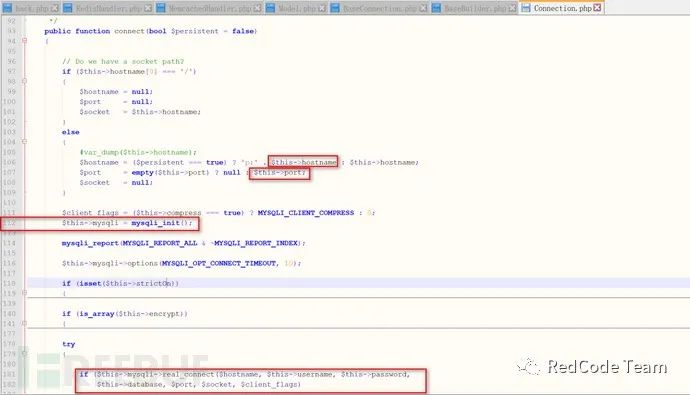Close the hack.php tab

click(55, 8)
